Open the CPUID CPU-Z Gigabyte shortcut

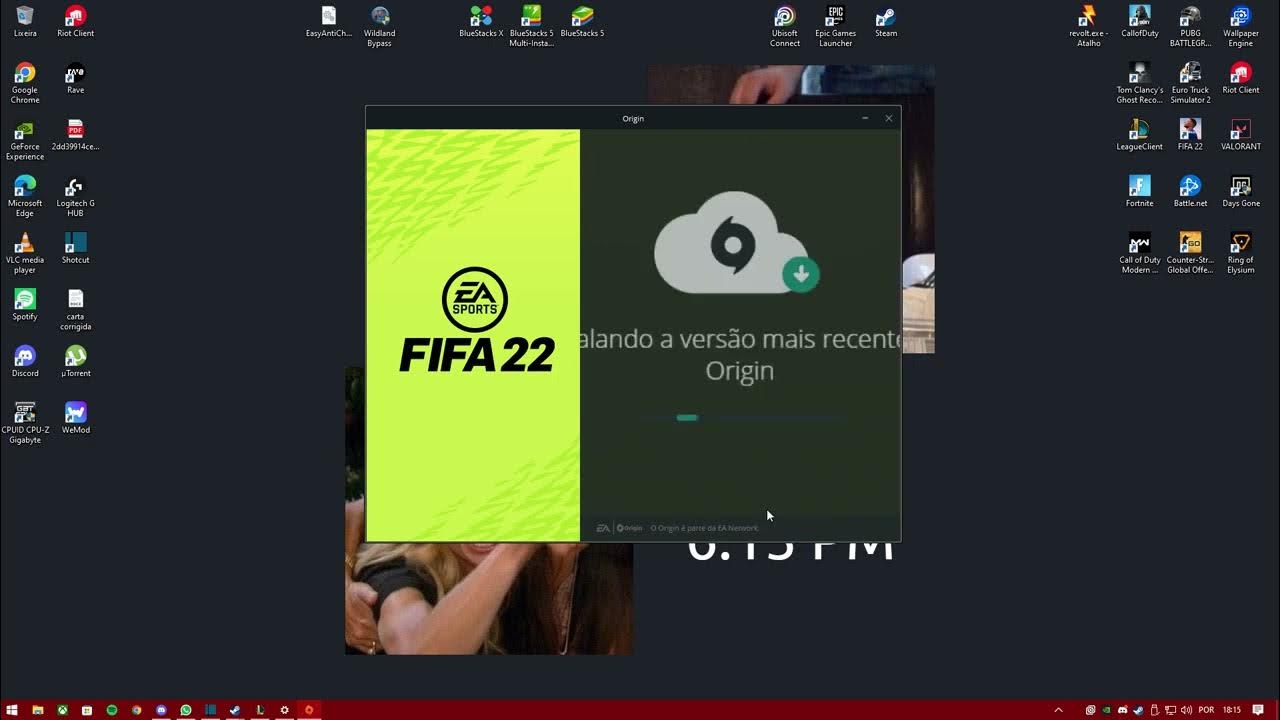(x=25, y=423)
